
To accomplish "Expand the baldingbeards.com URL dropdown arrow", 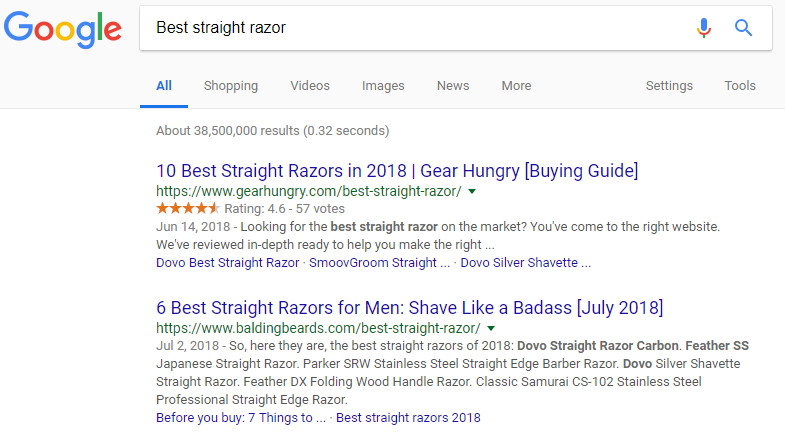I will 492,328.
